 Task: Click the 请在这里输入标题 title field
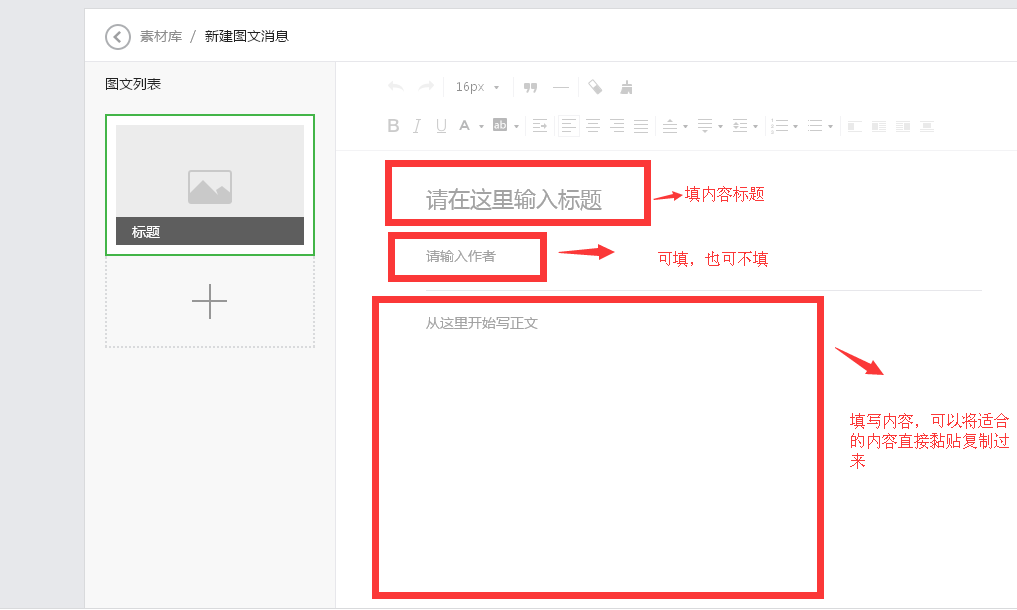(x=514, y=199)
